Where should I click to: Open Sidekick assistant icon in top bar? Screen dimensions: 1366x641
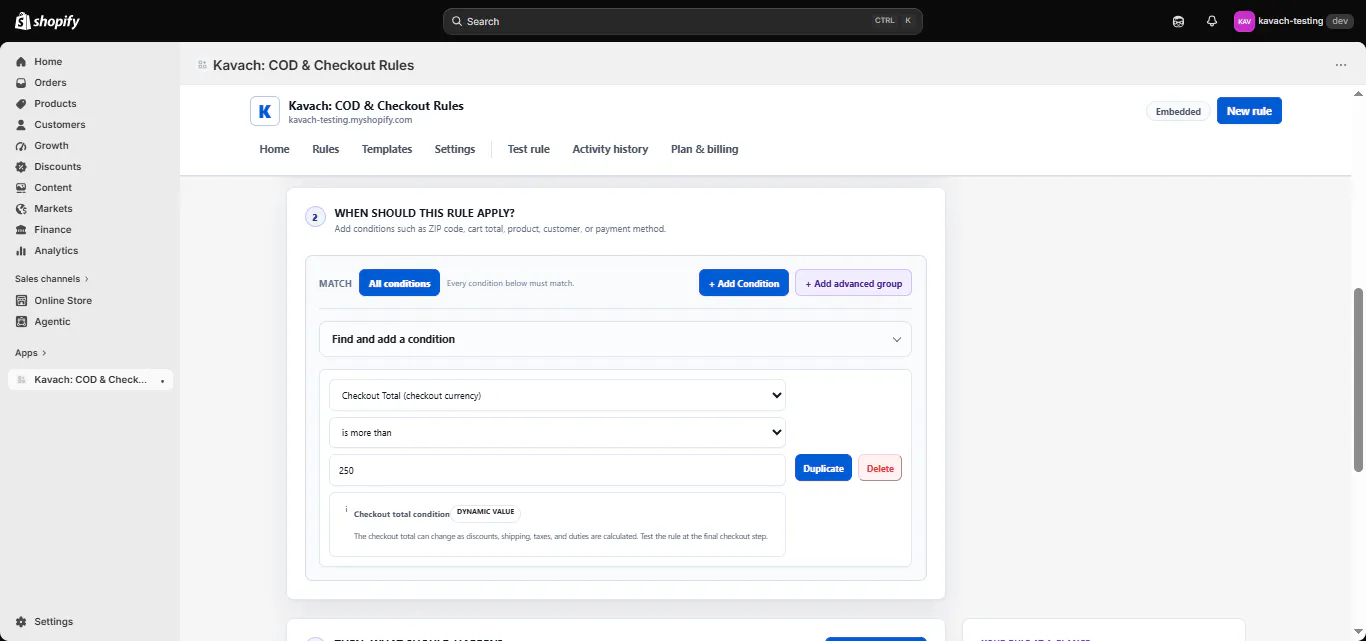[x=1179, y=21]
